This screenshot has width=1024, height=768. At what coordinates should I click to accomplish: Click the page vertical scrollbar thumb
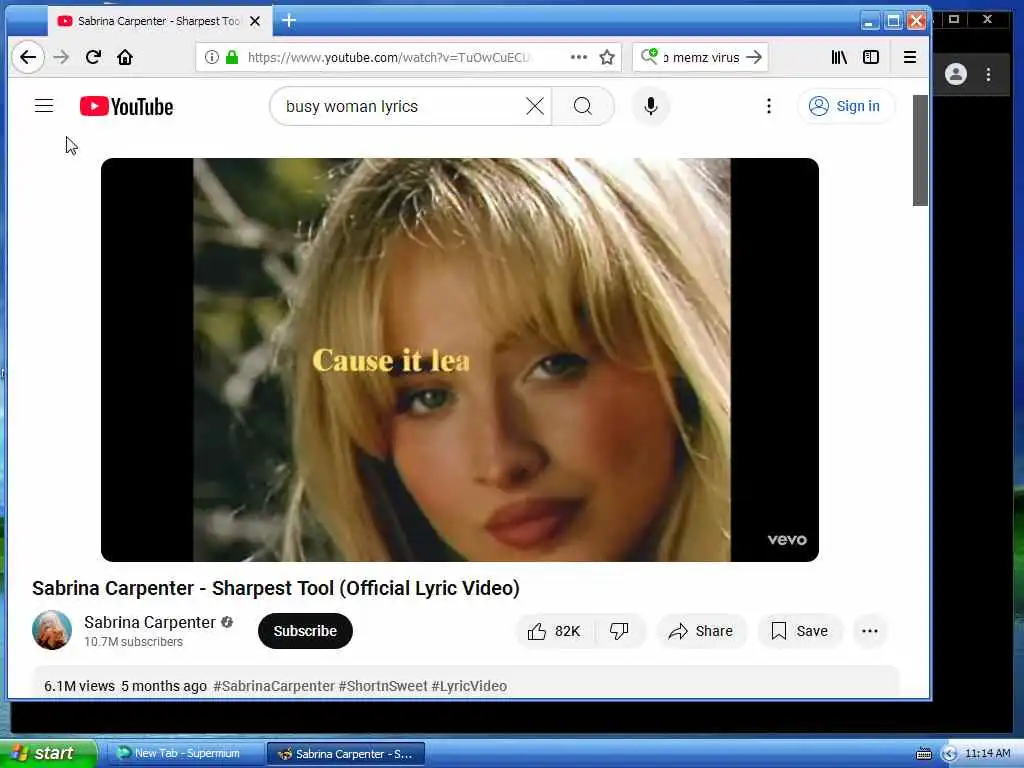point(920,150)
